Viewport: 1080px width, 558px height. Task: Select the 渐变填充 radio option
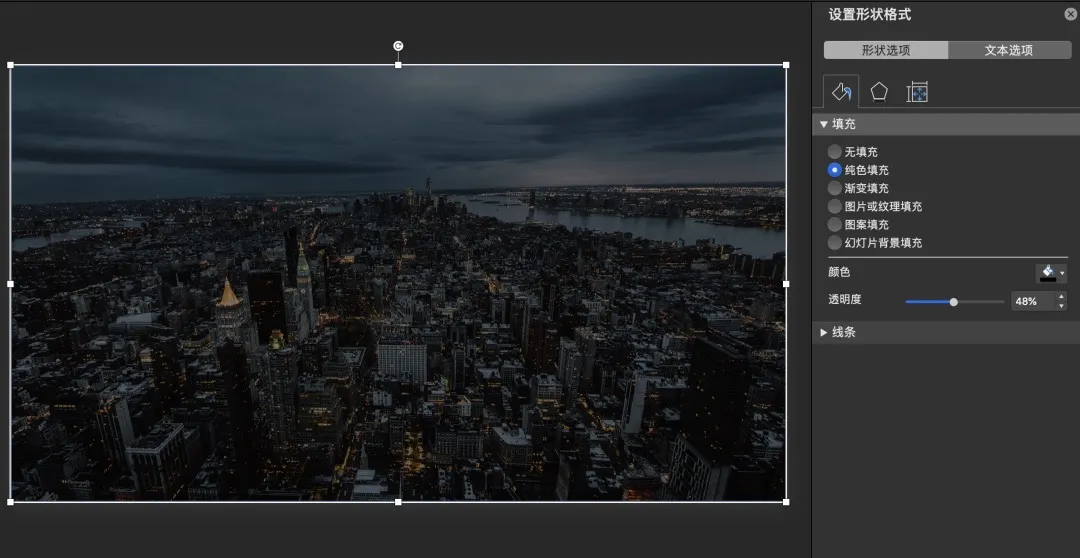(835, 188)
